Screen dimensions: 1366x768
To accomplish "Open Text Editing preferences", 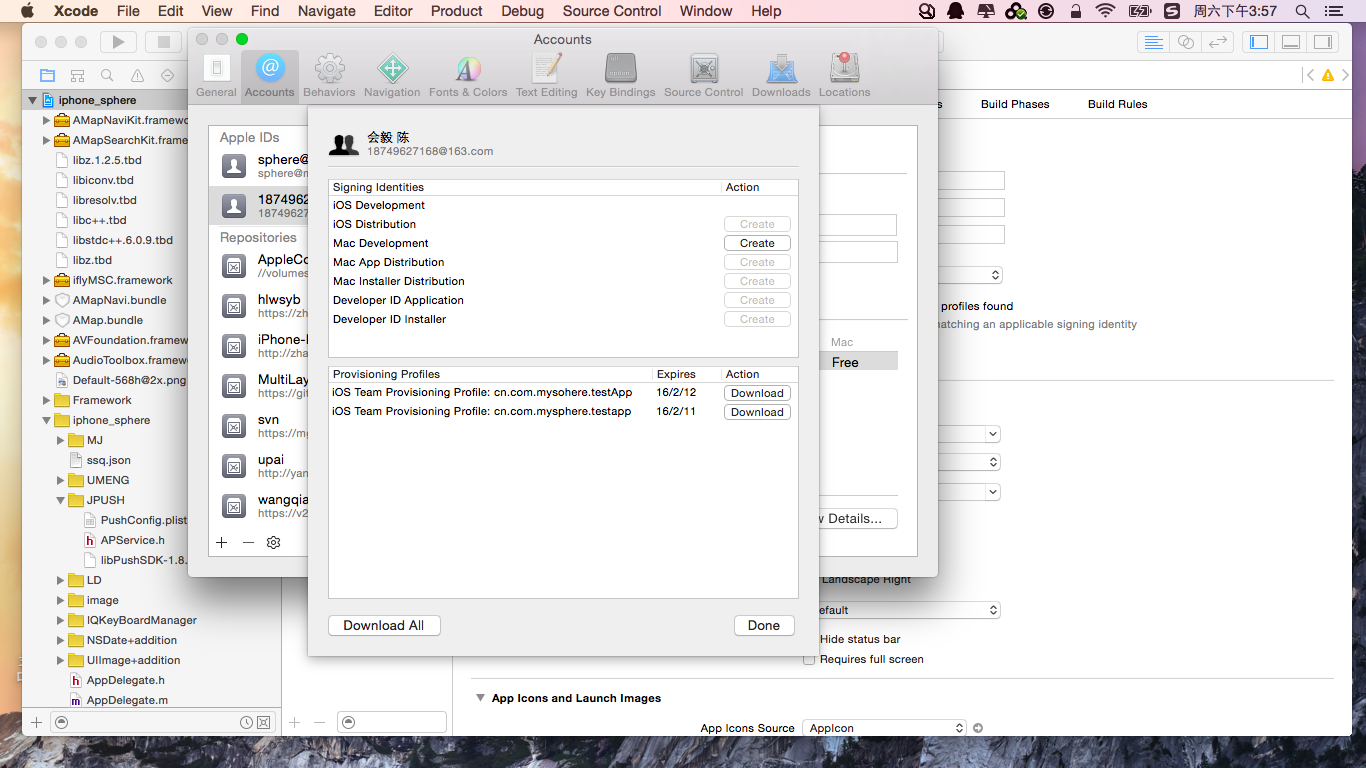I will click(546, 76).
